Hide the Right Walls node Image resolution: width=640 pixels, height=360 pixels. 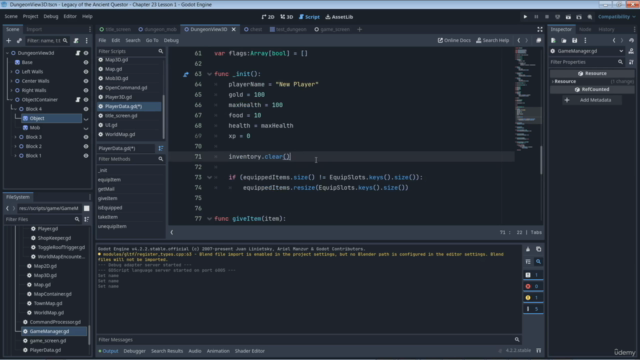(x=86, y=91)
